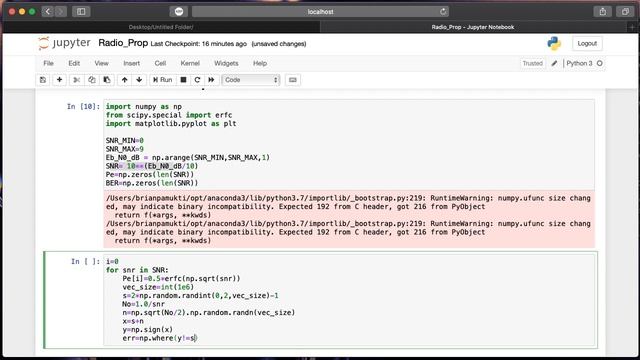Click the Trusted notebook indicator
Image resolution: width=640 pixels, height=360 pixels.
point(532,63)
